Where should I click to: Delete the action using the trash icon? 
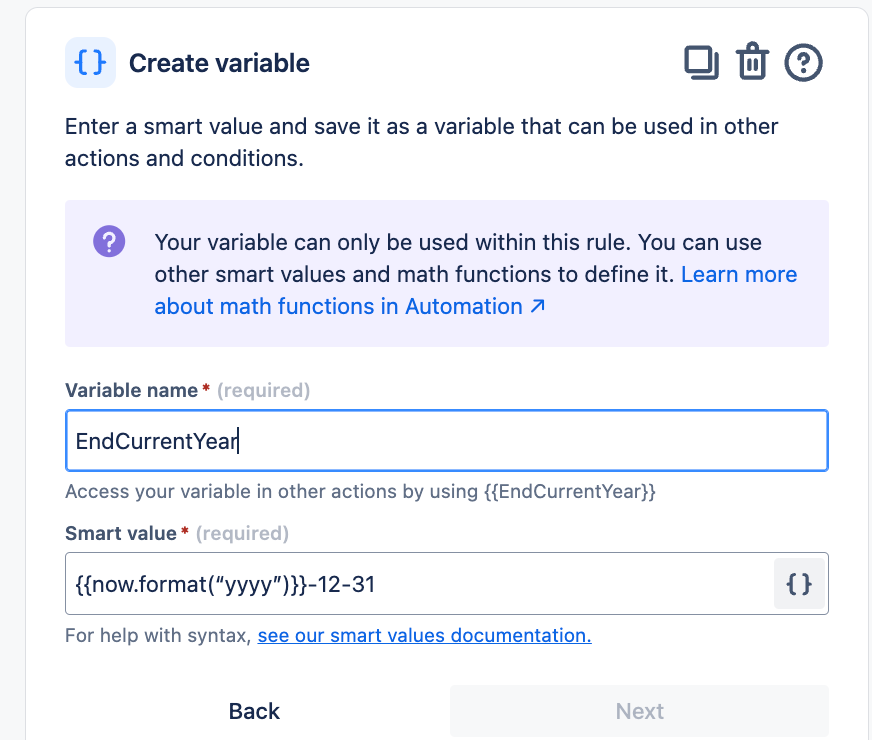click(752, 63)
